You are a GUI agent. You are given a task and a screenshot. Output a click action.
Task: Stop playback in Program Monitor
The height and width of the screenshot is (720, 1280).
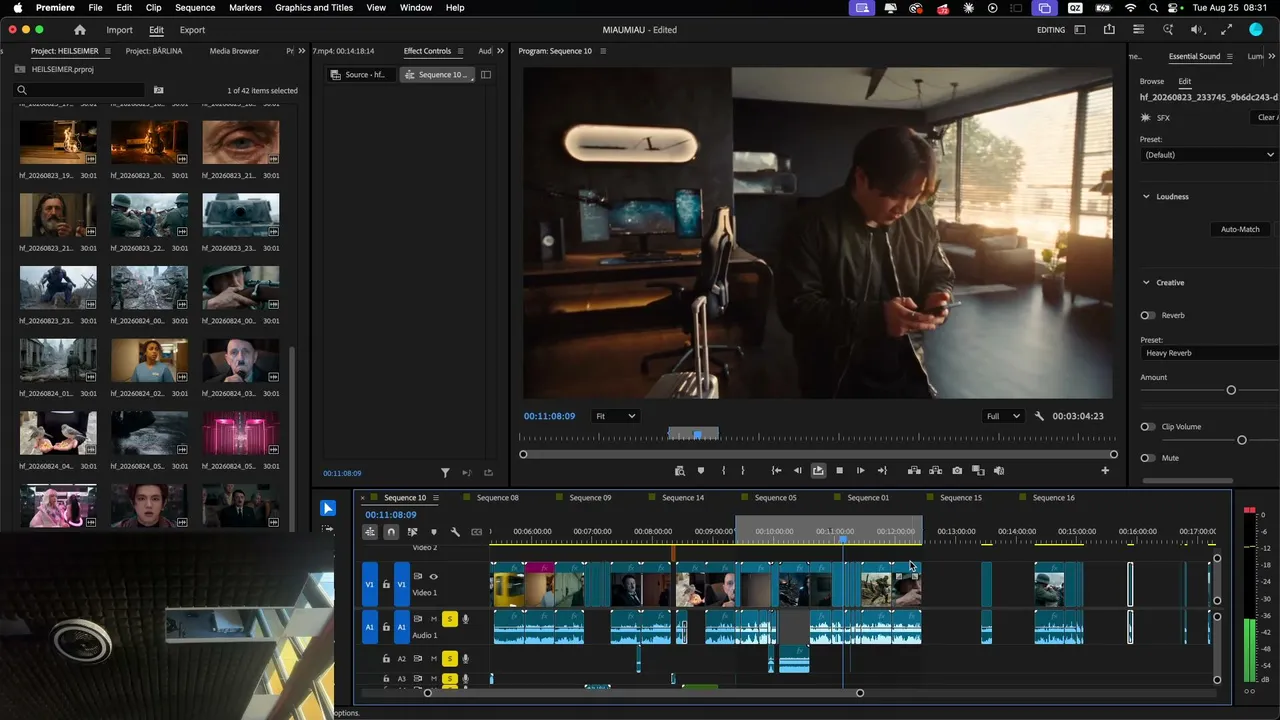(x=839, y=471)
